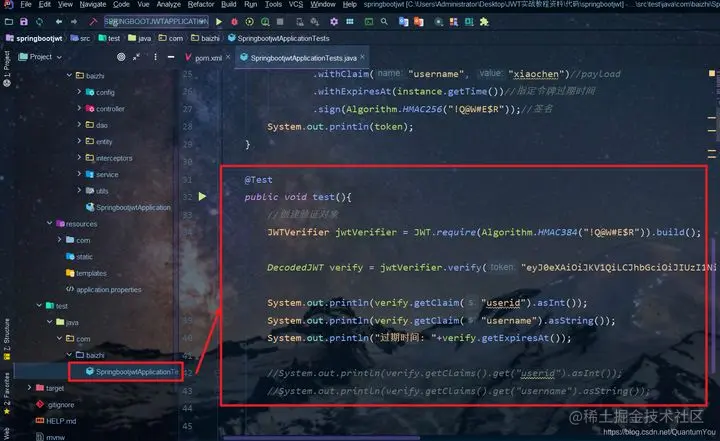Click the locate target icon in Project panel
This screenshot has height=441, width=720.
pyautogui.click(x=121, y=57)
